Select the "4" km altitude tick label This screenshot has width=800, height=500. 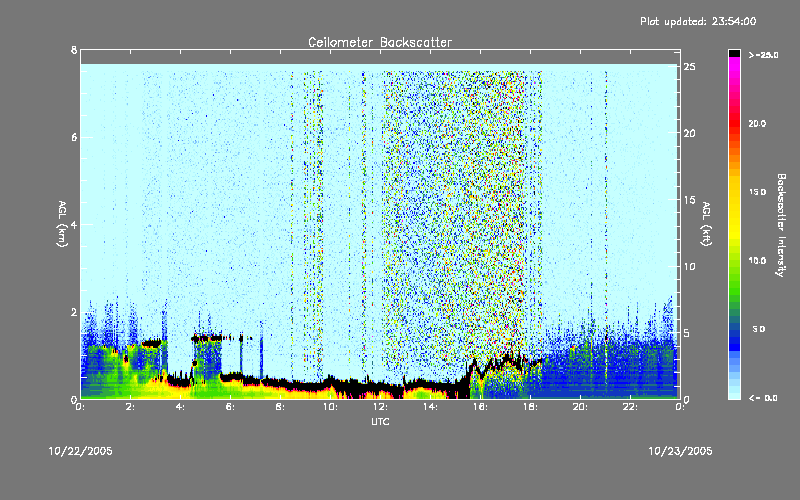74,225
